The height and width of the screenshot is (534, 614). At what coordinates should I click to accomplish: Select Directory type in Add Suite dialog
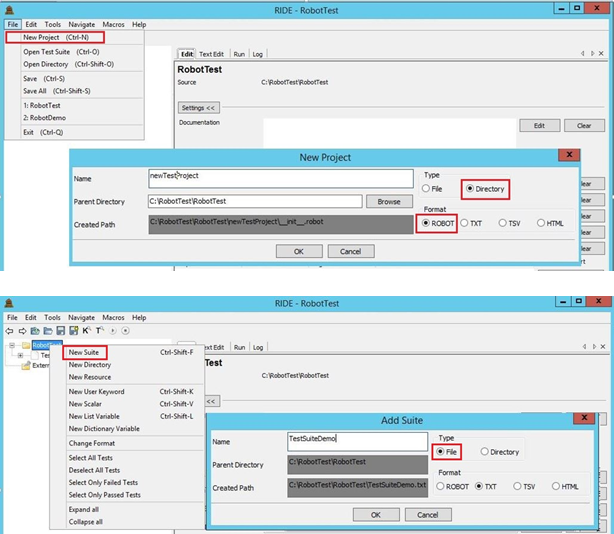click(500, 452)
